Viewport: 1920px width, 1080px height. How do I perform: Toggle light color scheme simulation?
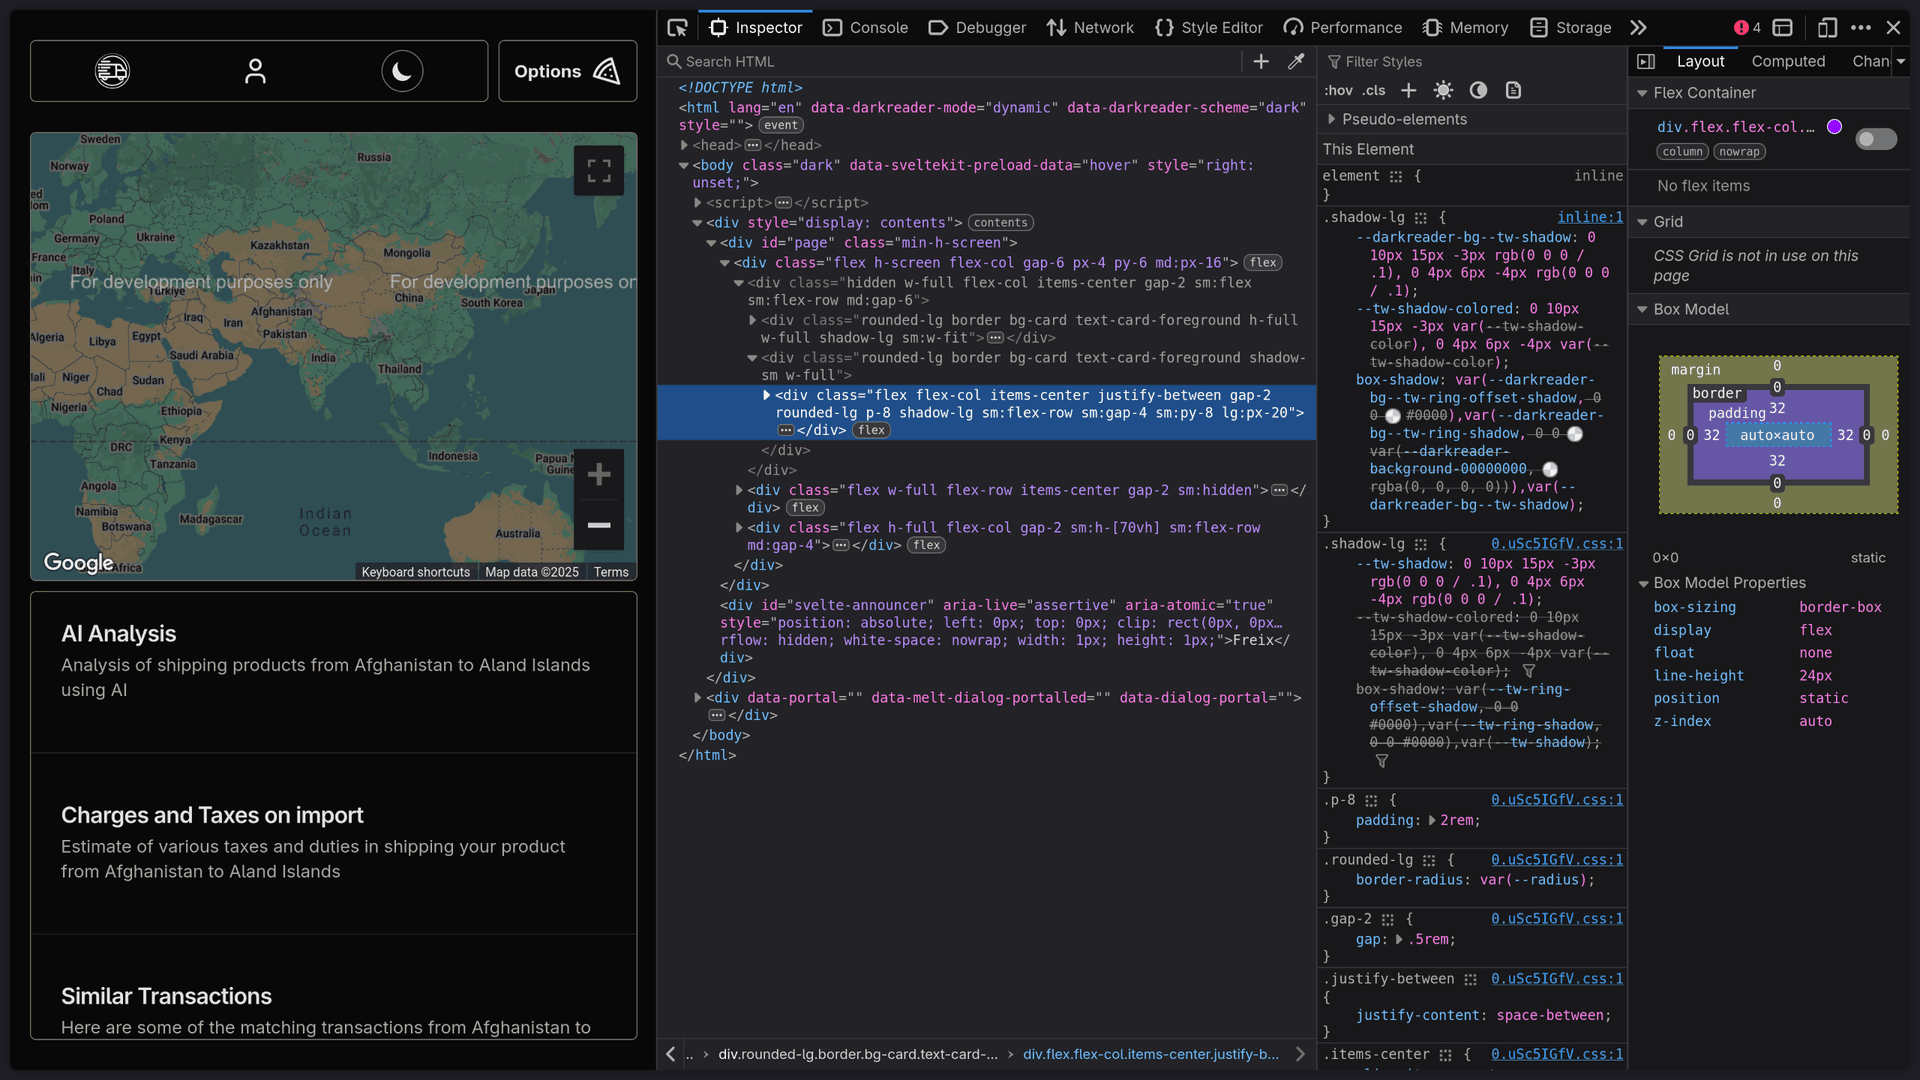[1443, 90]
